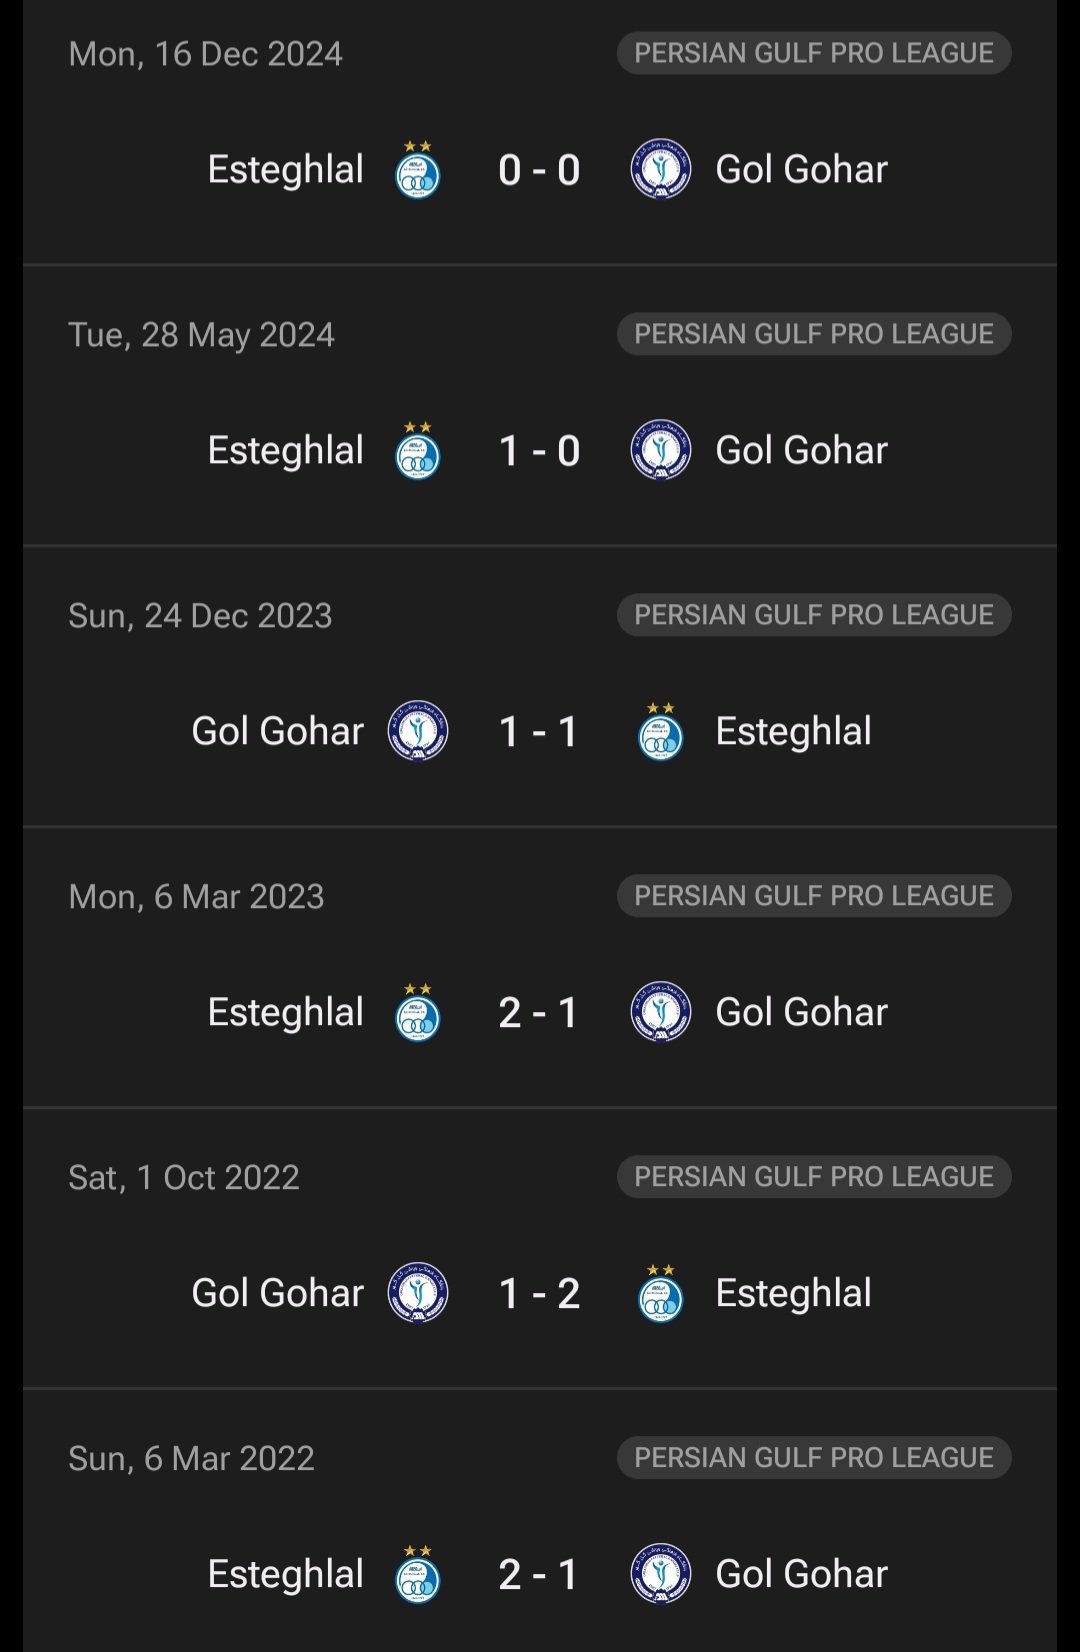
Task: Select Persian Gulf Pro League tag on 16 Dec 2024
Action: coord(814,53)
